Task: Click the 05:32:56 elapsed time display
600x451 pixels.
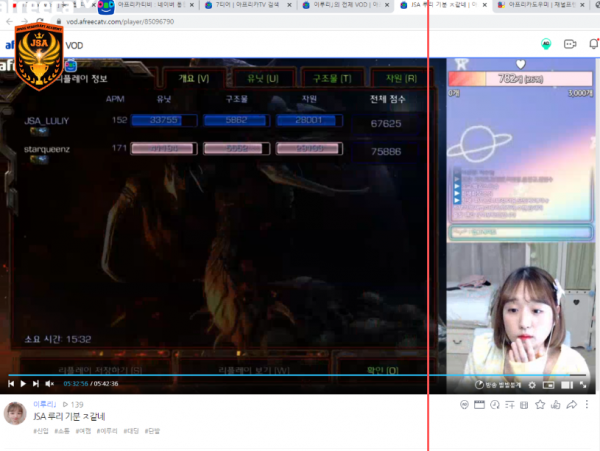Action: pos(76,383)
